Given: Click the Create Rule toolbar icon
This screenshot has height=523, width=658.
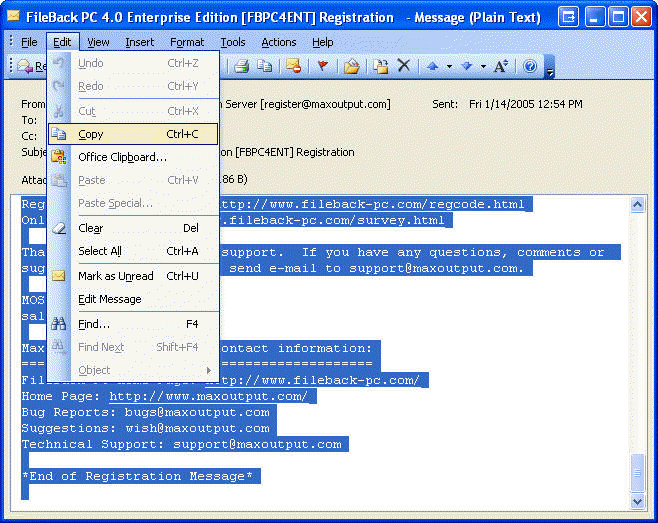Looking at the screenshot, I should point(381,66).
